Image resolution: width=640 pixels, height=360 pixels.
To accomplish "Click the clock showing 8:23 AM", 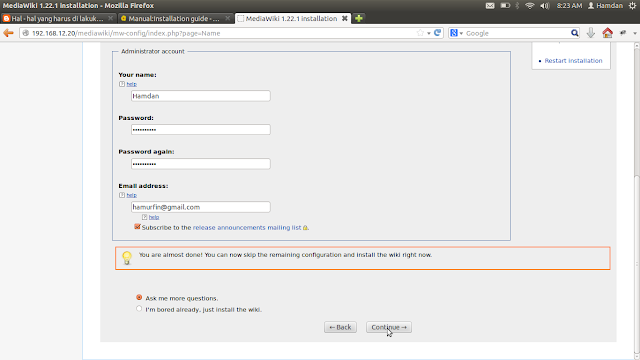I will pos(569,6).
